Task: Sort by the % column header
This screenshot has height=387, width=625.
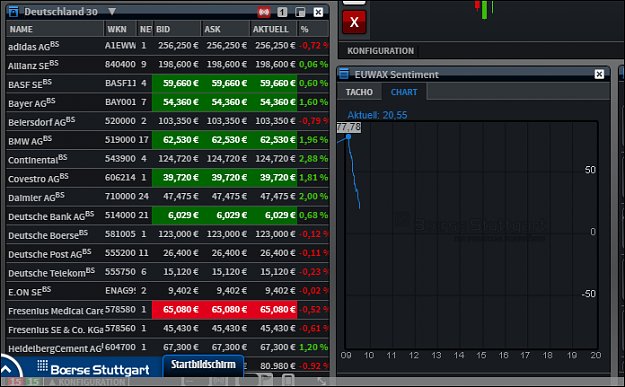Action: [313, 29]
